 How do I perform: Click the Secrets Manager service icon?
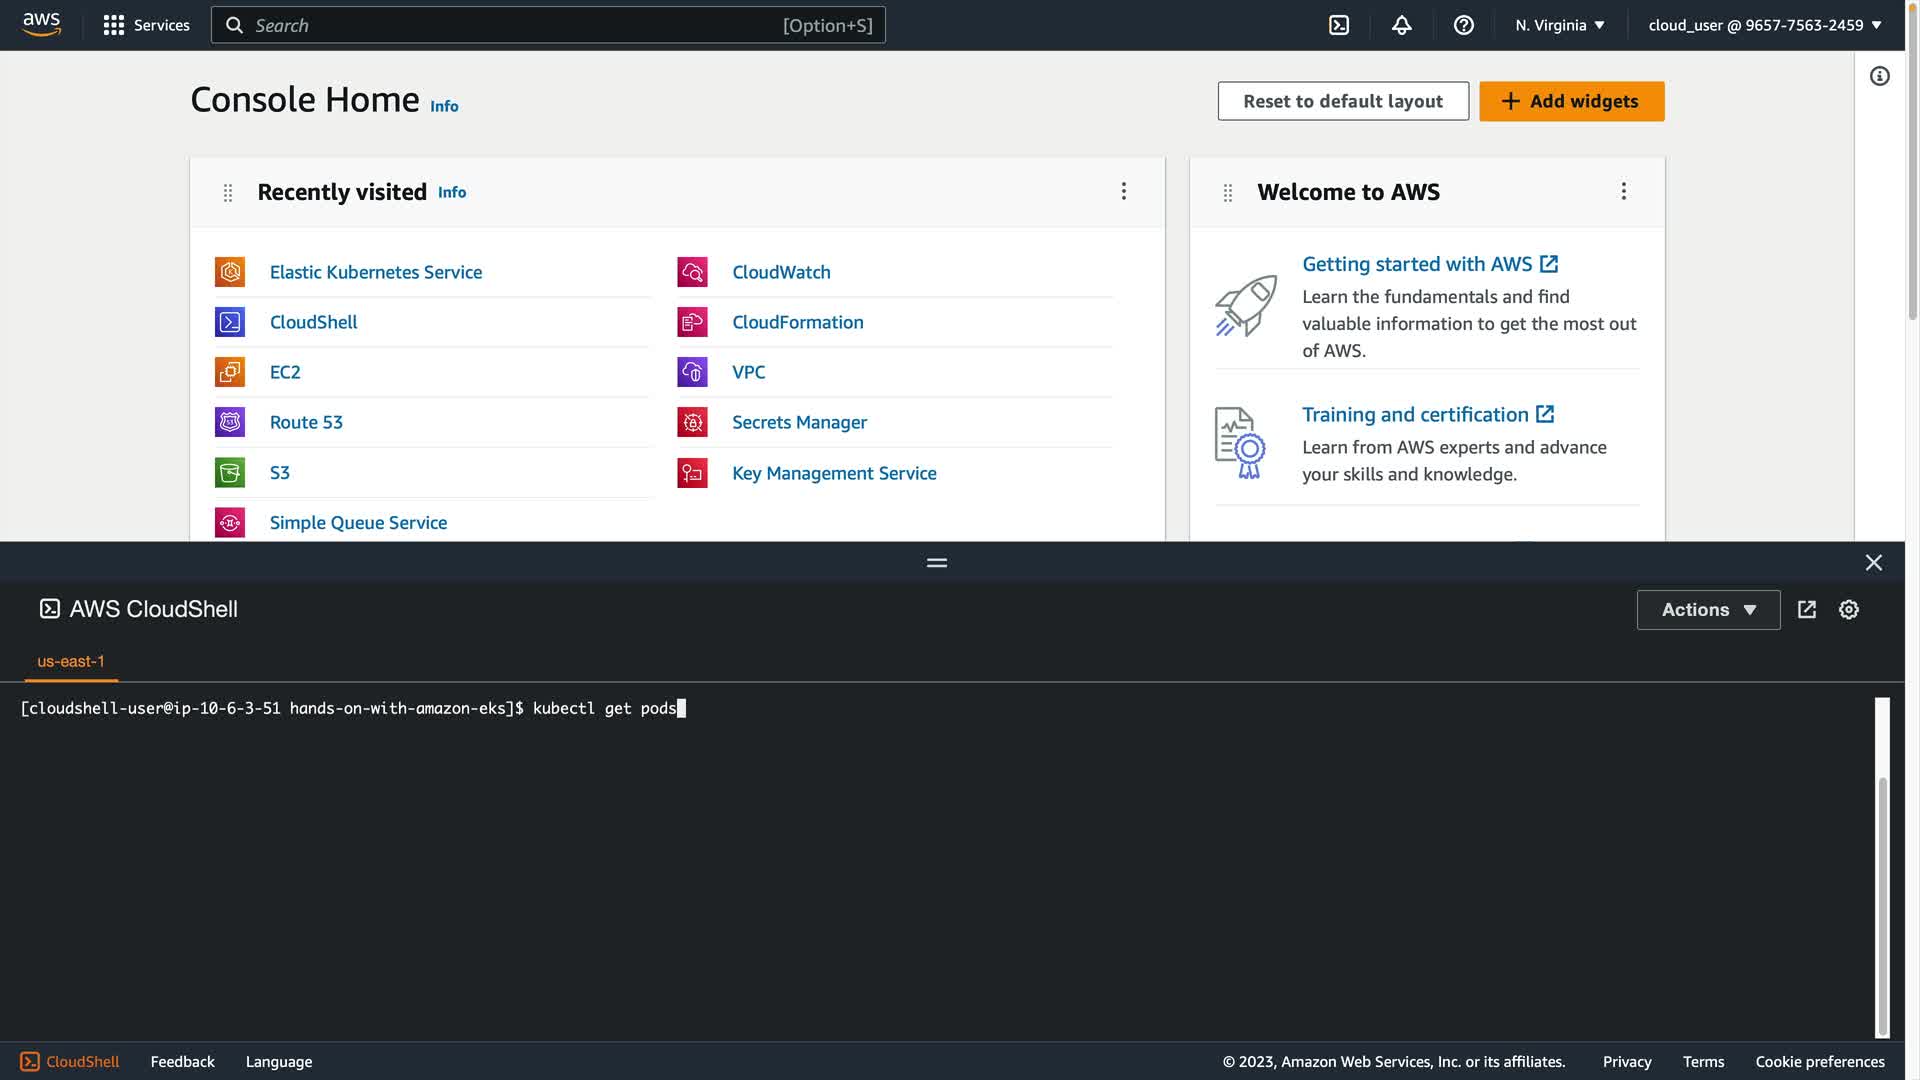pyautogui.click(x=692, y=422)
